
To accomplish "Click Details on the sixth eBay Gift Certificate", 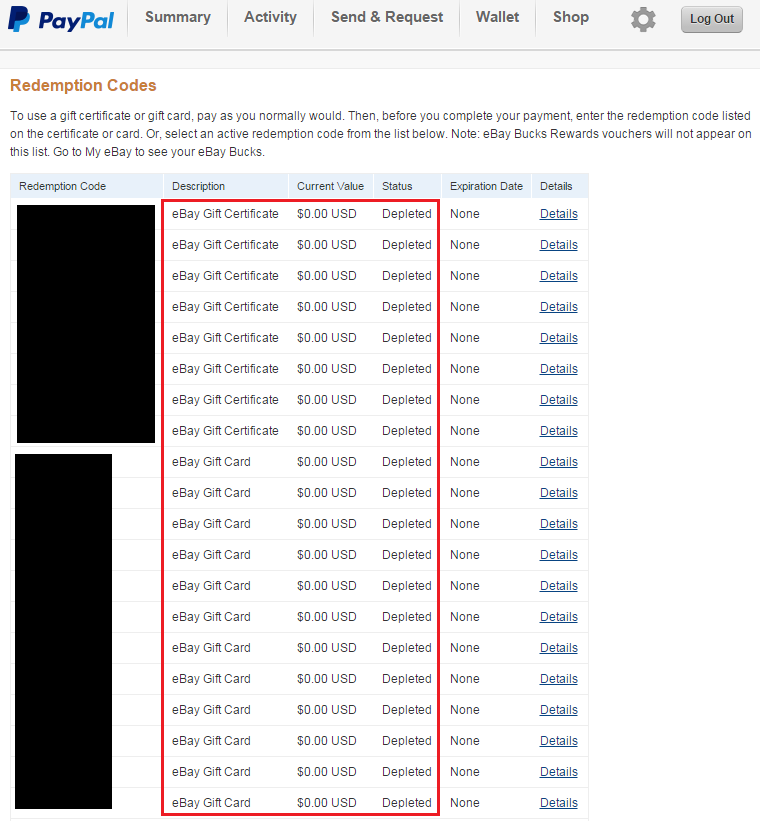I will 558,369.
